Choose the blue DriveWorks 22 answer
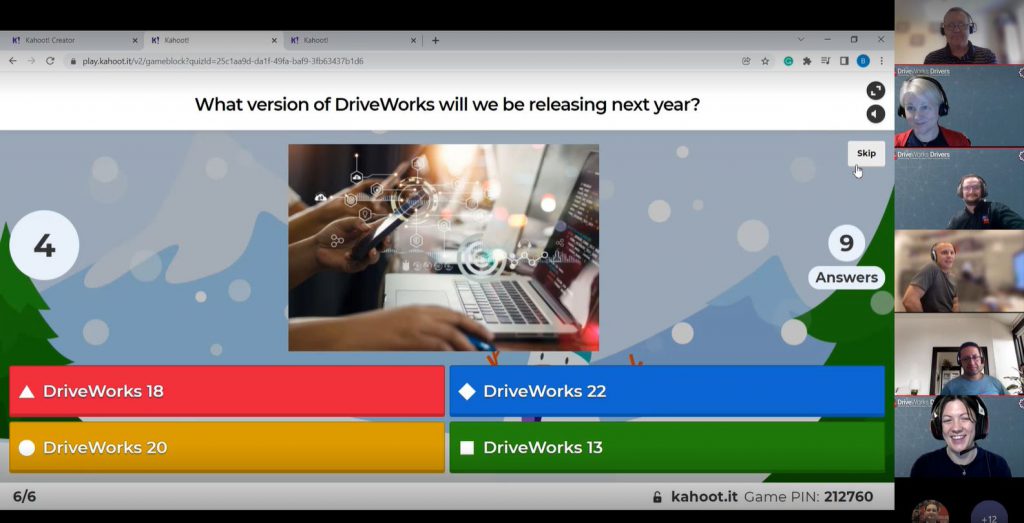This screenshot has height=523, width=1024. 667,391
